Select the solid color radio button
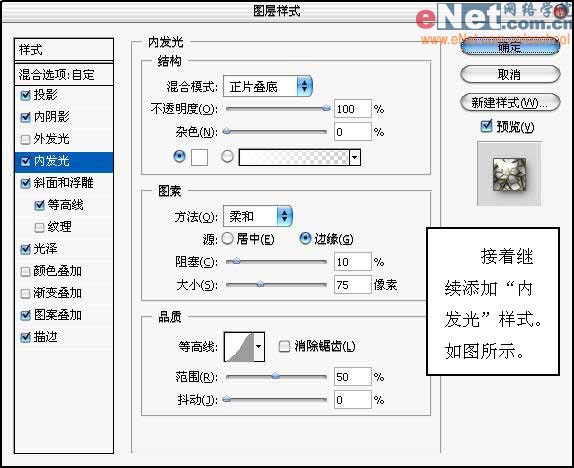574x468 pixels. click(179, 156)
